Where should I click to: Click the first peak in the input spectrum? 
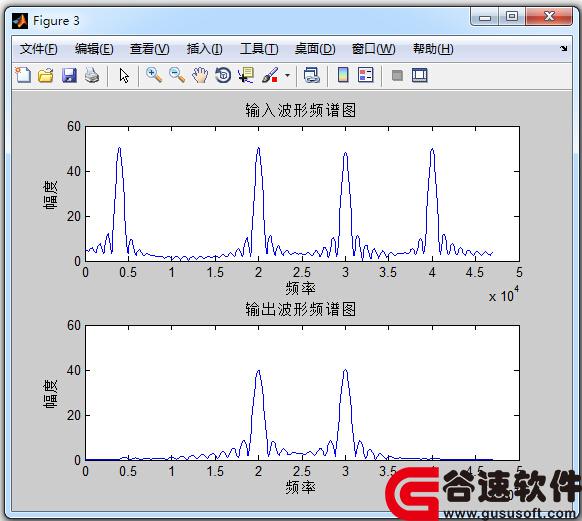119,148
